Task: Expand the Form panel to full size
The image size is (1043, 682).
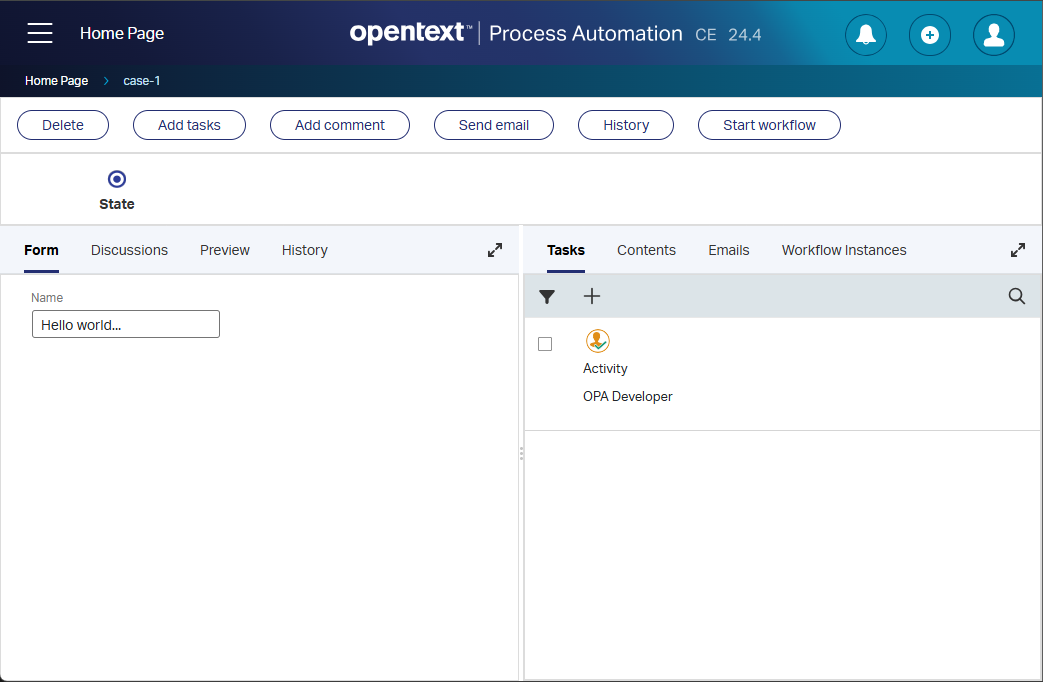Action: pyautogui.click(x=495, y=250)
